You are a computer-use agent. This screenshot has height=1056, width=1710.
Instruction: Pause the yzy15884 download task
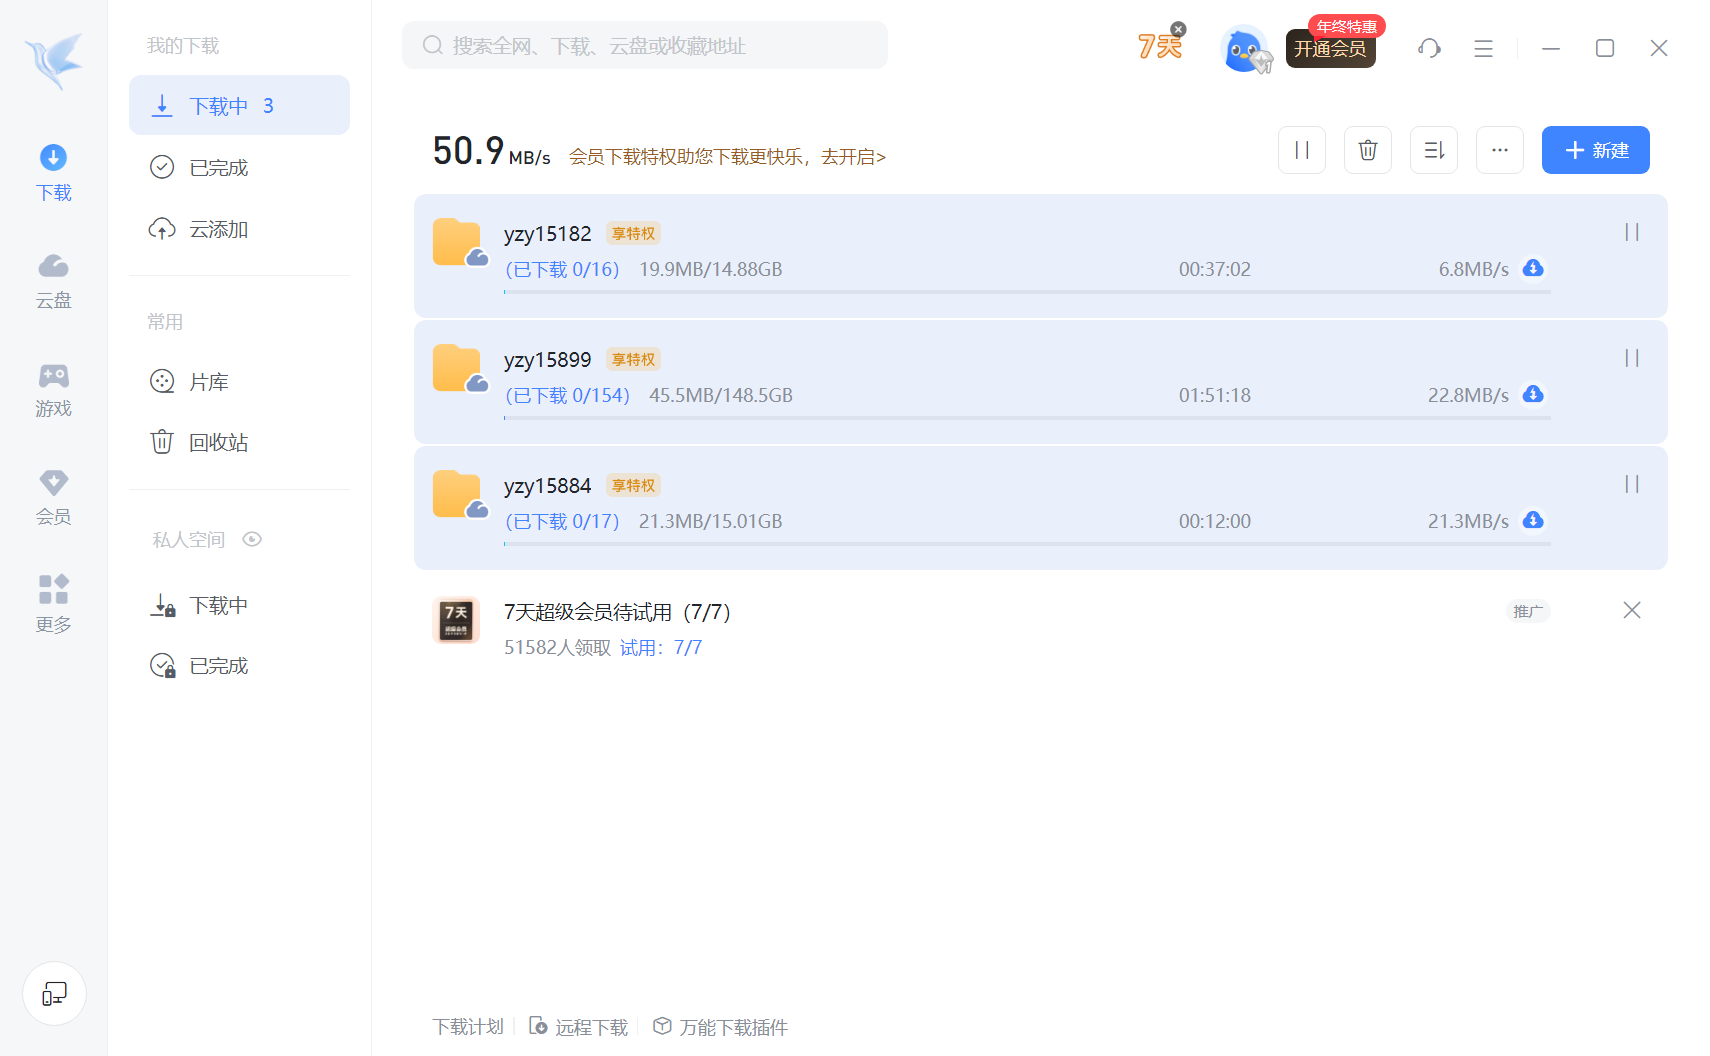click(x=1632, y=484)
